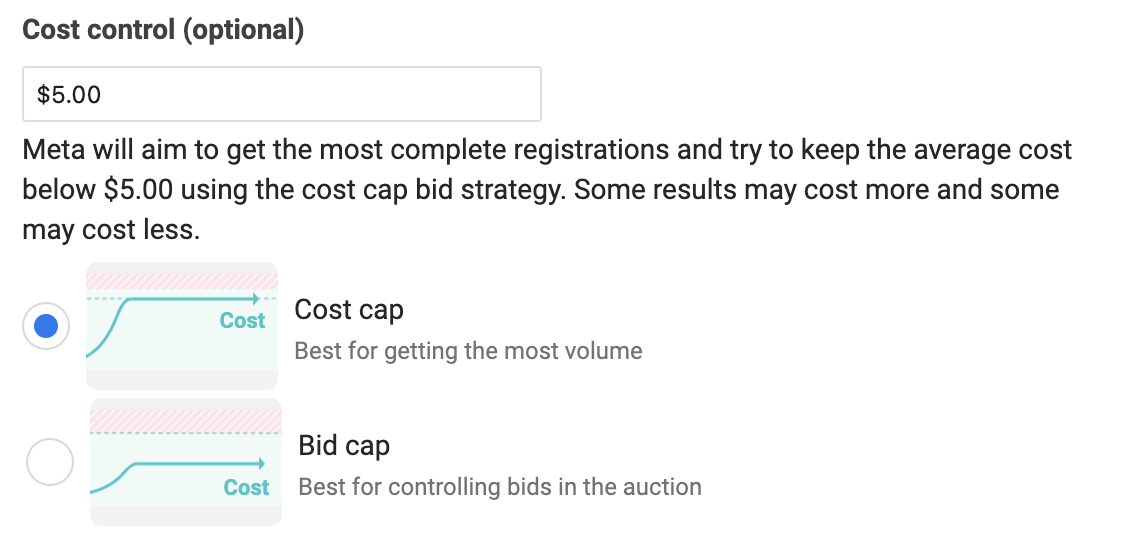The width and height of the screenshot is (1138, 548).
Task: Click the $5.00 value in the text box
Action: point(69,94)
